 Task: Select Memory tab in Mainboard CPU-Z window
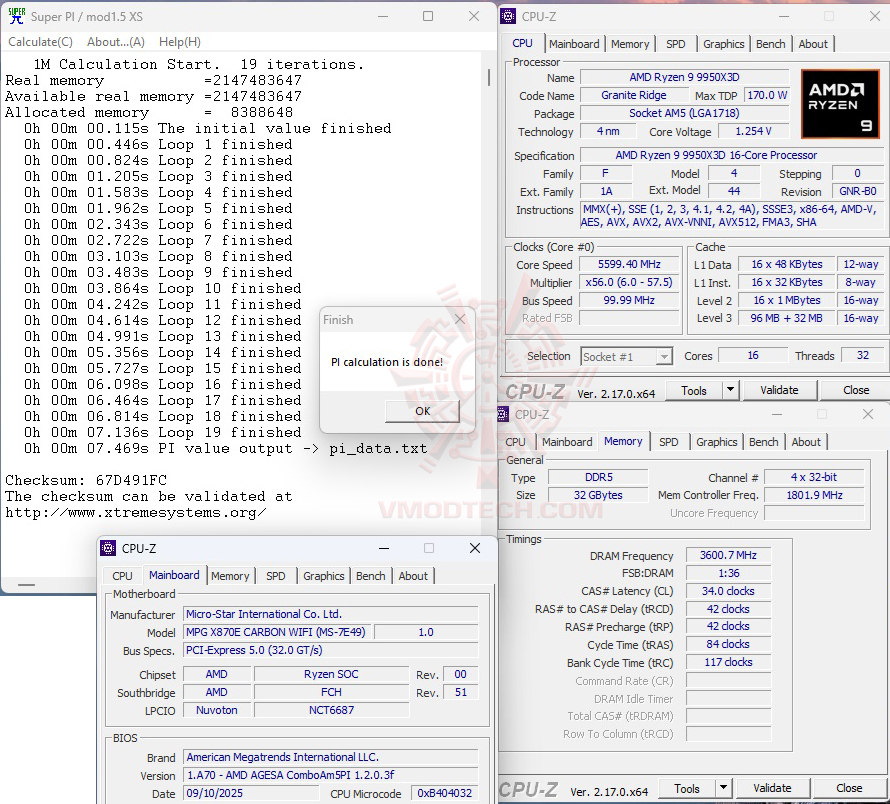tap(230, 576)
